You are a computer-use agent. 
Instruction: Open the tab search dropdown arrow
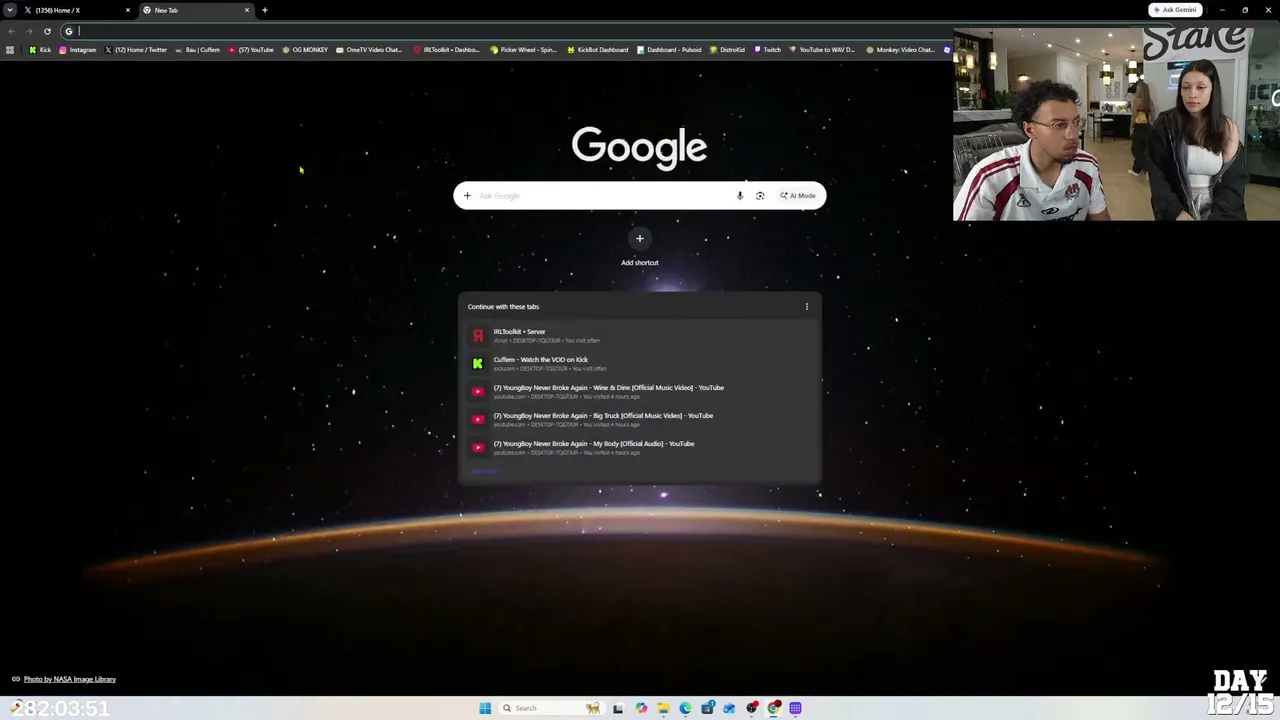coord(9,10)
